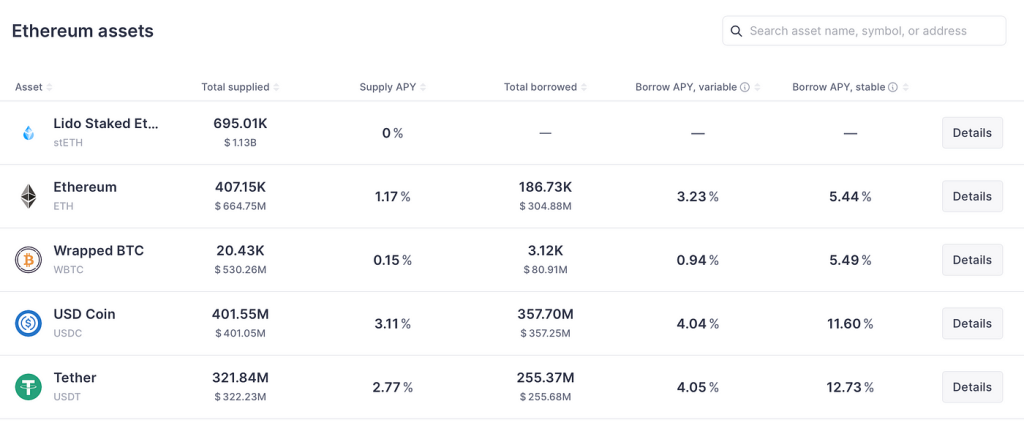
Task: Click the 5.49% stable borrow APY
Action: (x=850, y=260)
